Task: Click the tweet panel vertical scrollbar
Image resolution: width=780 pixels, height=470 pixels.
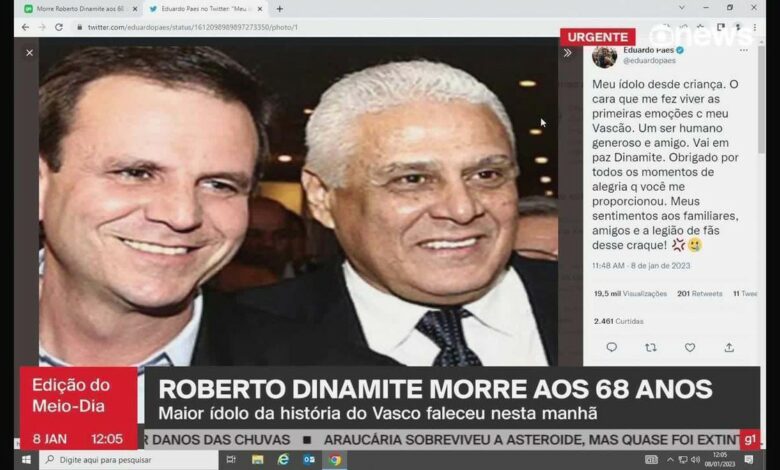Action: click(x=761, y=99)
